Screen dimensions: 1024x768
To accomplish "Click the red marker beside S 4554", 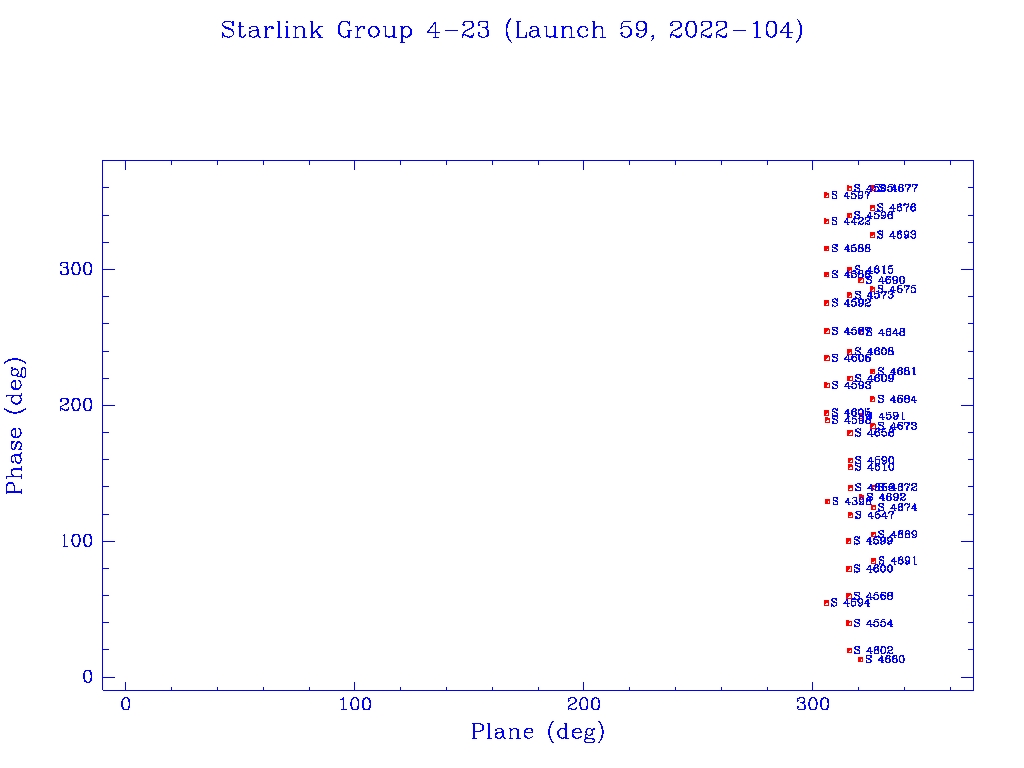I will [x=849, y=623].
